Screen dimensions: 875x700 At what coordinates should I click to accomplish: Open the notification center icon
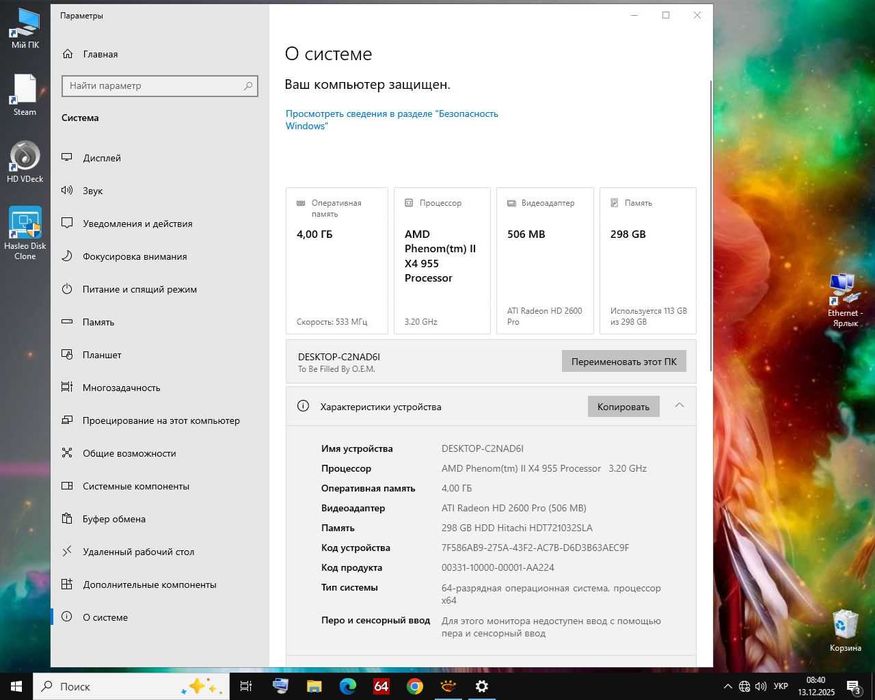coord(854,687)
